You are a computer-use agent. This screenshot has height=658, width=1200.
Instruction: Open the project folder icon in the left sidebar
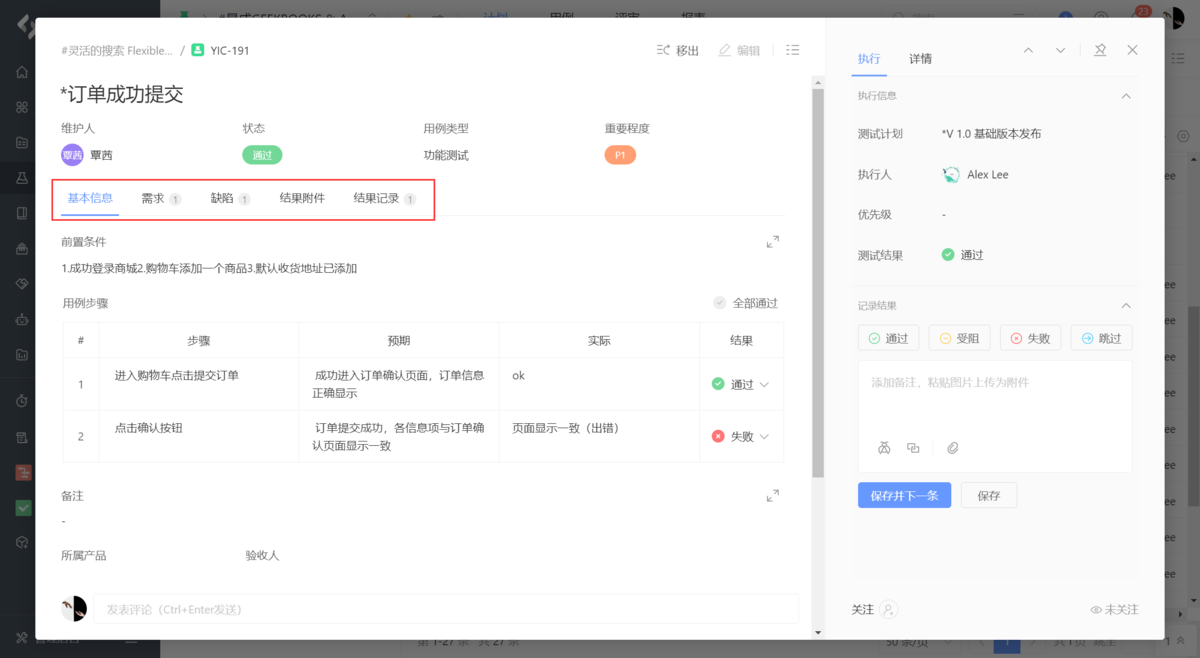[x=22, y=142]
